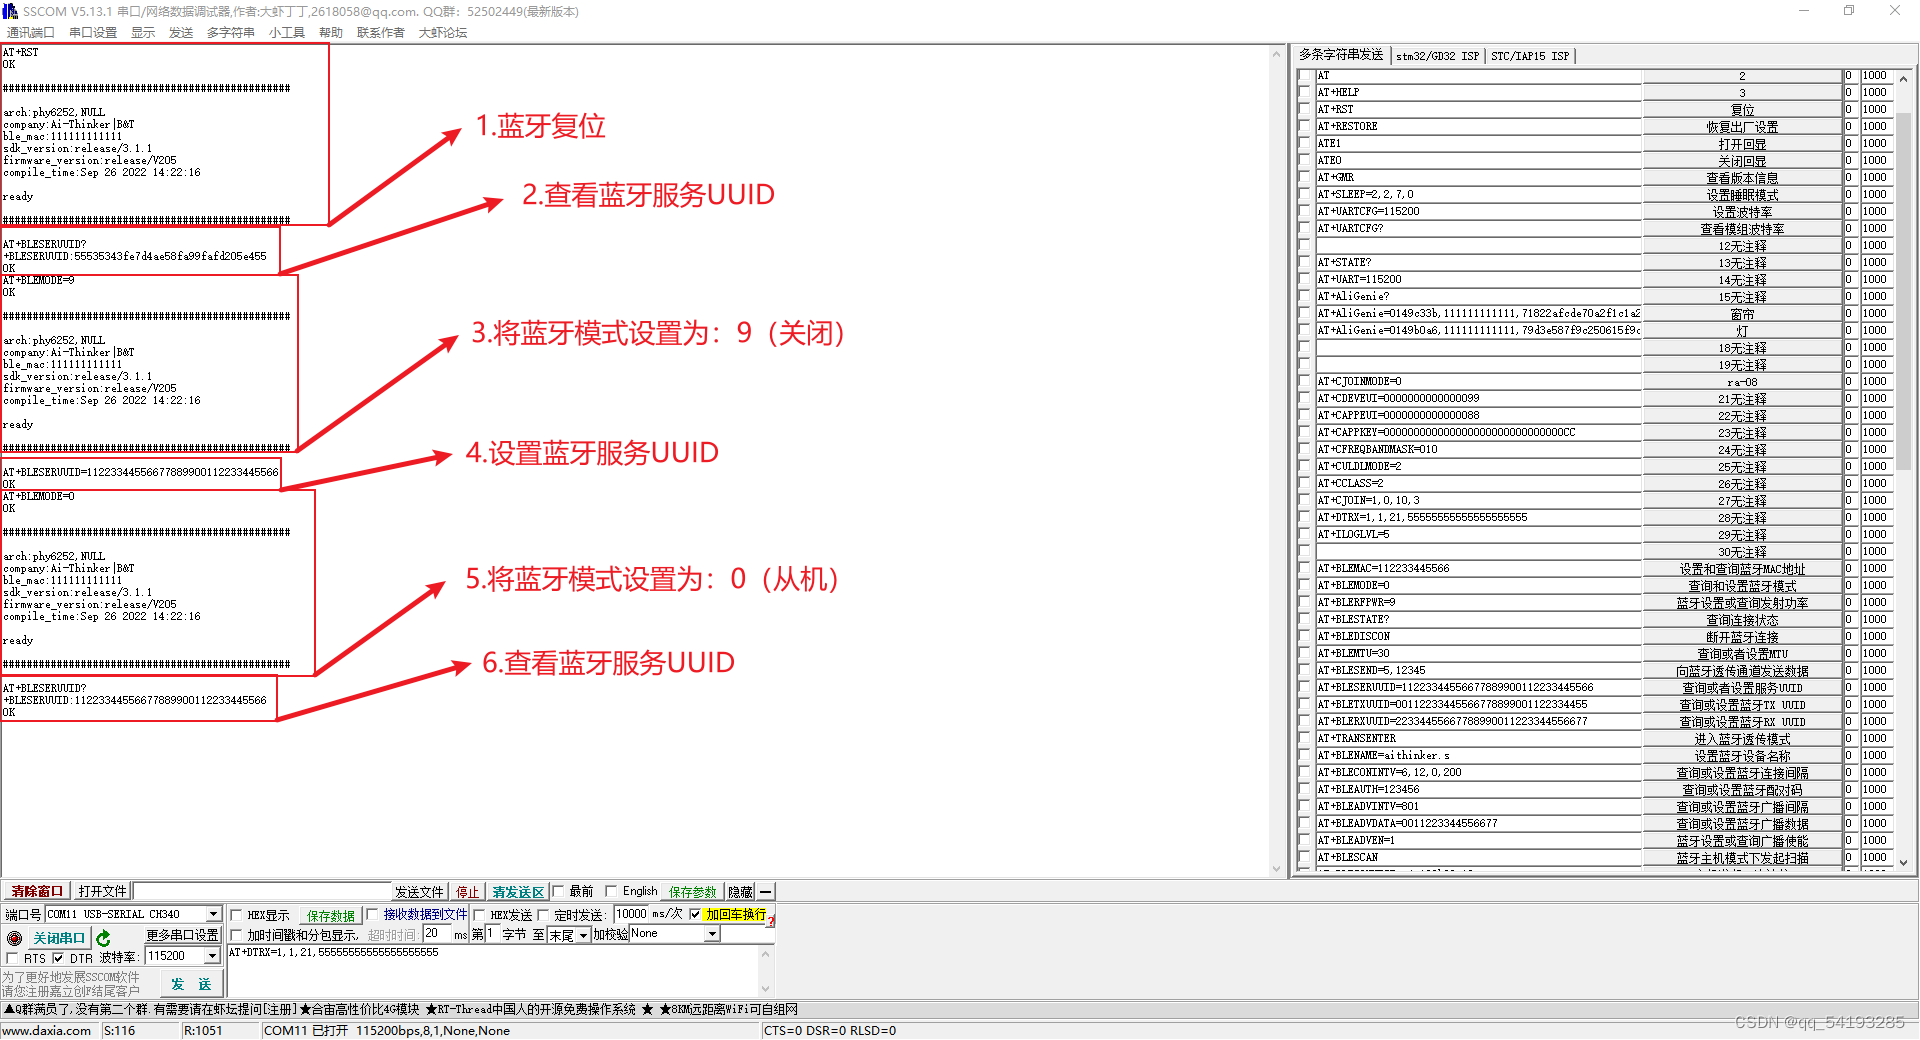Uncheck the 加回车换行 checkbox
The image size is (1920, 1040).
coord(695,914)
